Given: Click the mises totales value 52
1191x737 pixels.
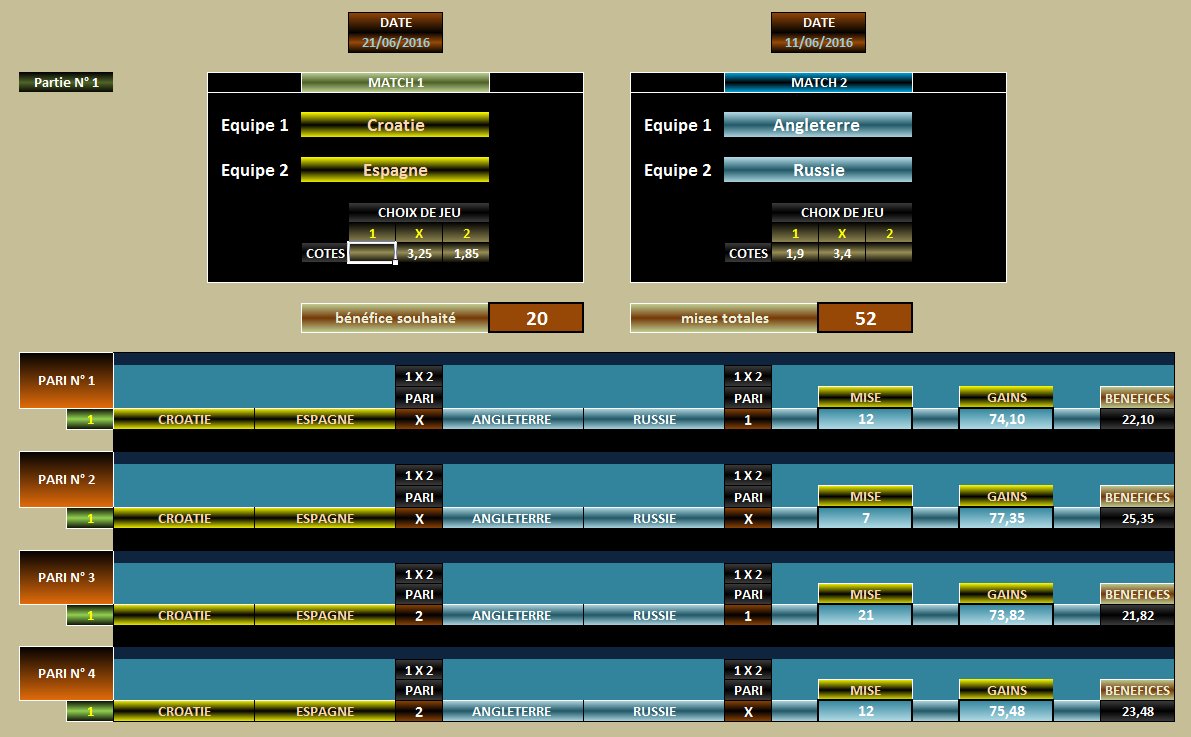Looking at the screenshot, I should (862, 317).
